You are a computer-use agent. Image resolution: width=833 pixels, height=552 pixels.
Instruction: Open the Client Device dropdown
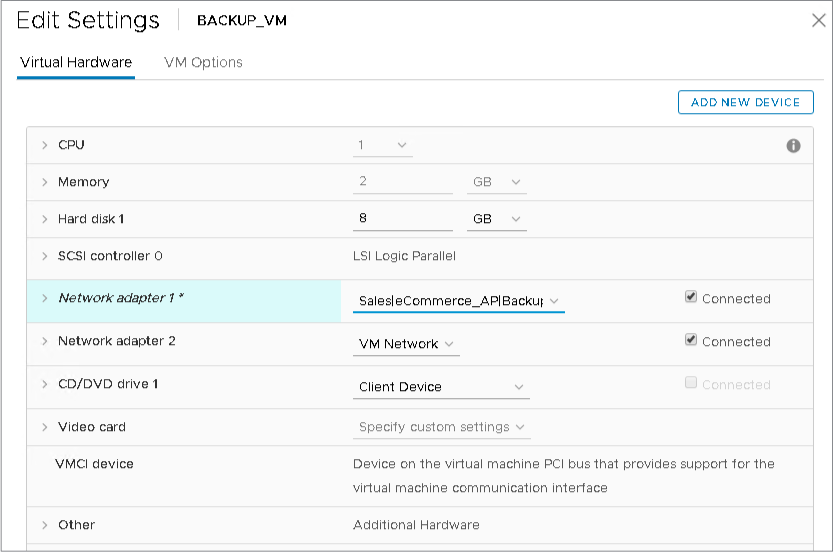click(440, 387)
